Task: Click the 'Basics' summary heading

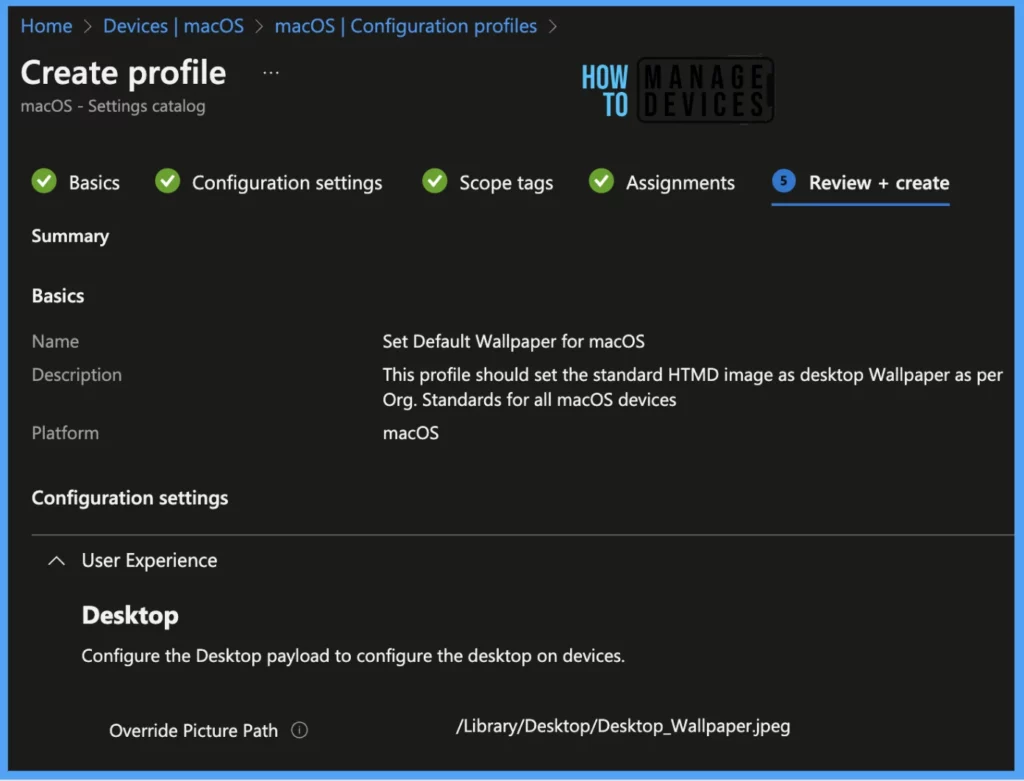Action: point(58,296)
